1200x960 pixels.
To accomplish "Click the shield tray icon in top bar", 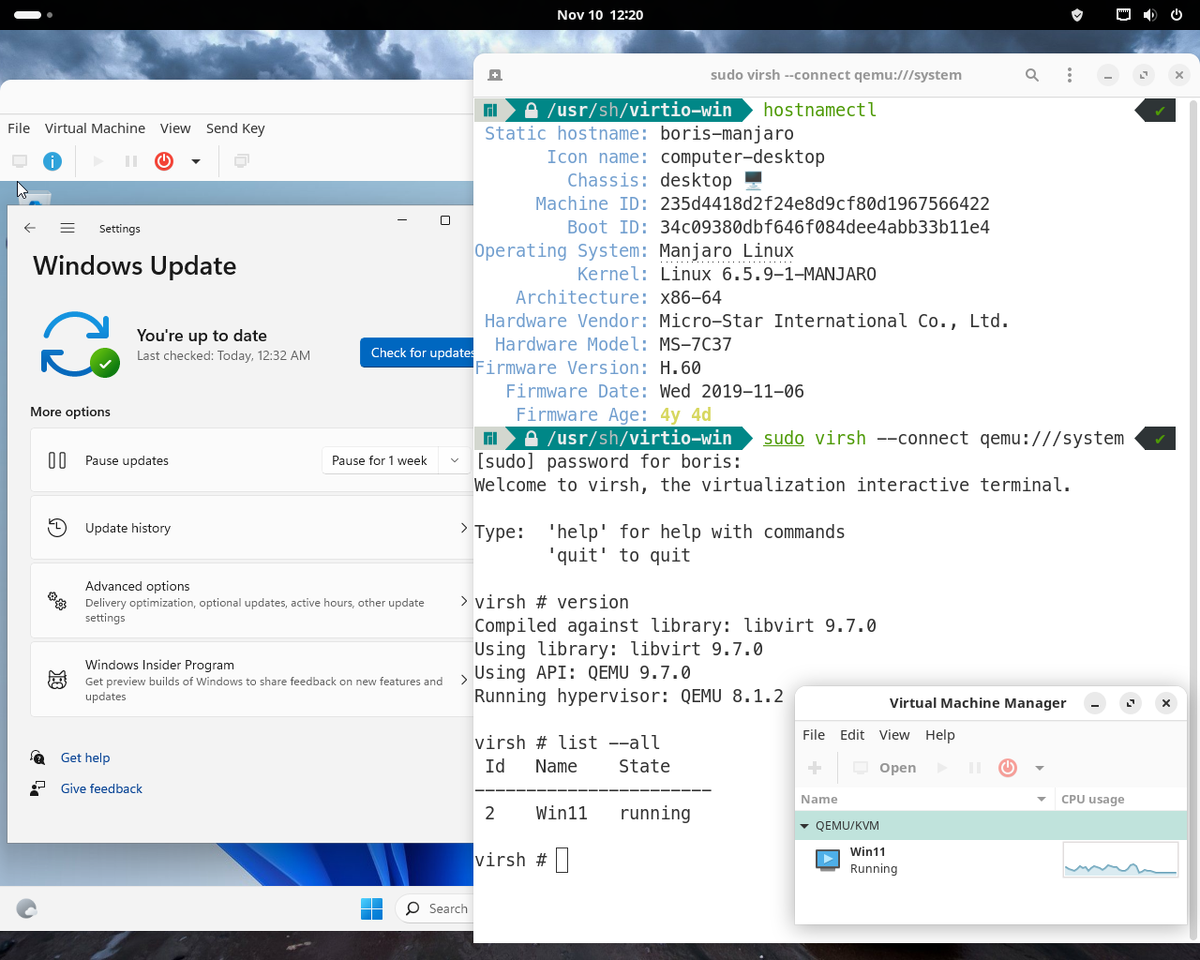I will (x=1077, y=15).
